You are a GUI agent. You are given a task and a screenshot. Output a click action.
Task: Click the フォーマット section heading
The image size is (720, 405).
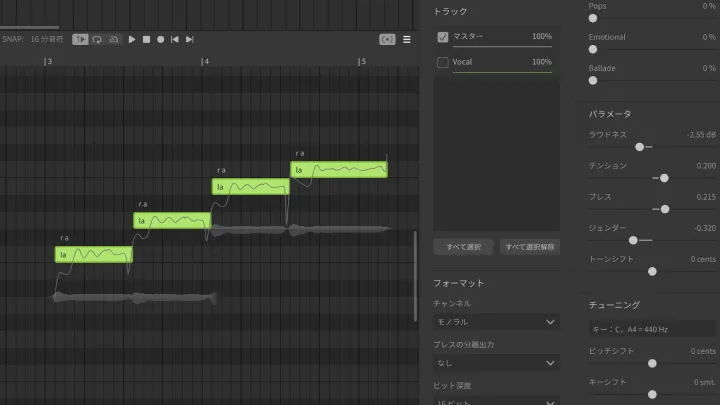pyautogui.click(x=458, y=283)
